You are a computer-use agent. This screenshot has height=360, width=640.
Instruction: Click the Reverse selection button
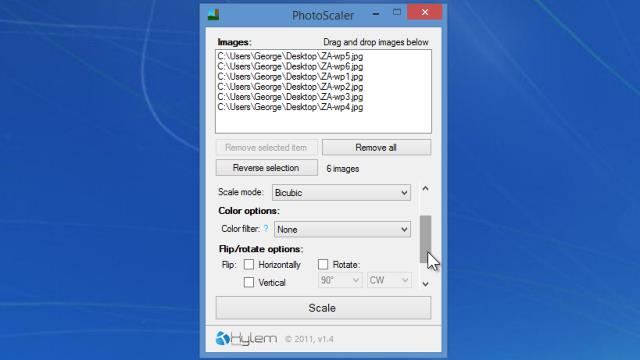267,168
